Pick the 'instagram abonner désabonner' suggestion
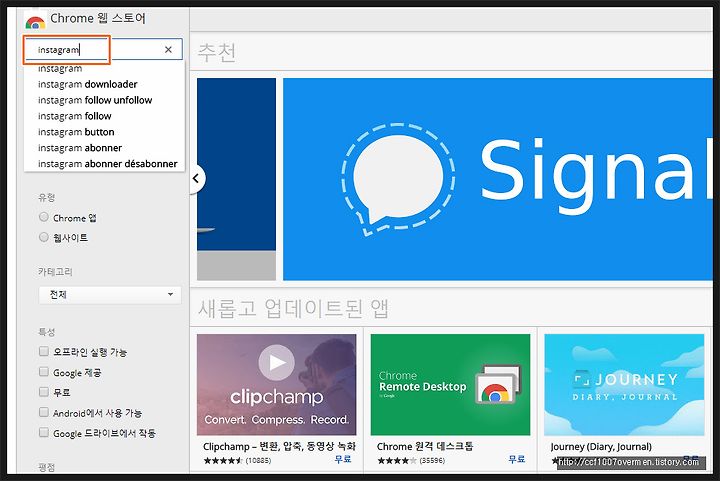Viewport: 720px width, 481px height. (107, 164)
